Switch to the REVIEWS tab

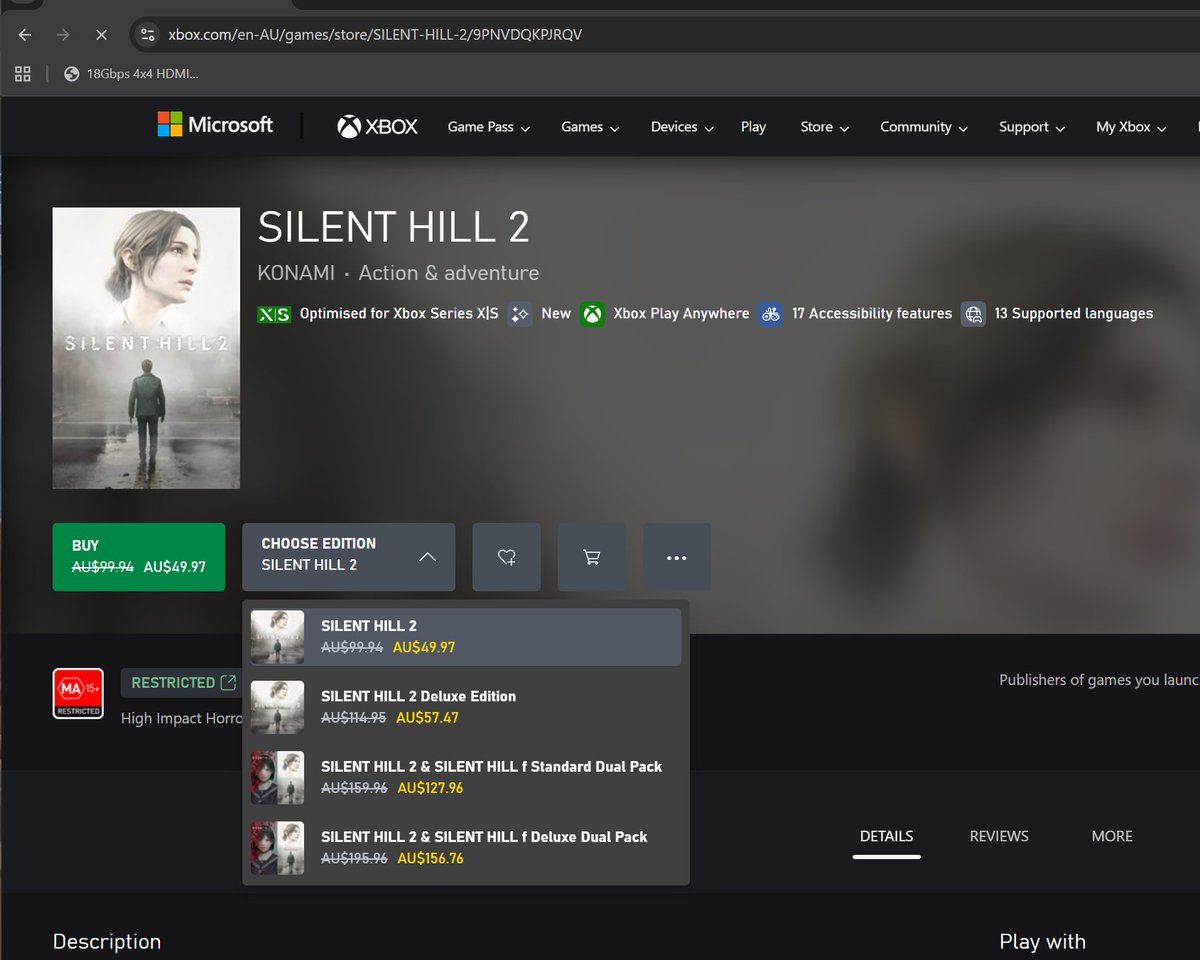coord(999,836)
